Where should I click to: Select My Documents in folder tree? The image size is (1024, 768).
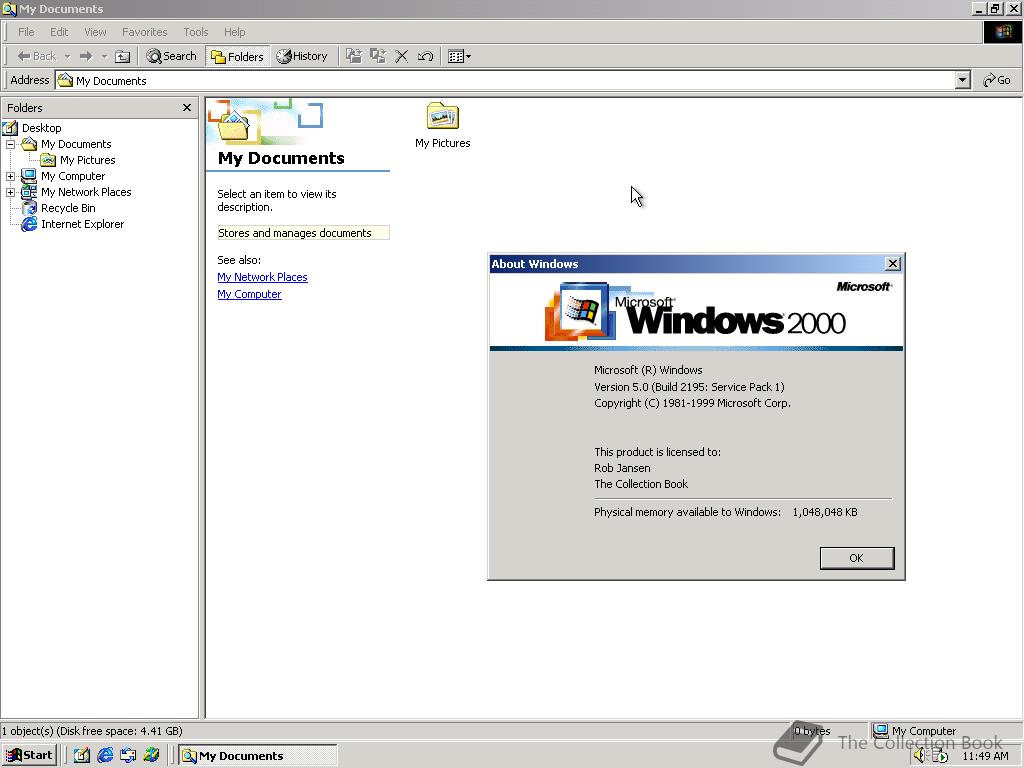tap(76, 144)
